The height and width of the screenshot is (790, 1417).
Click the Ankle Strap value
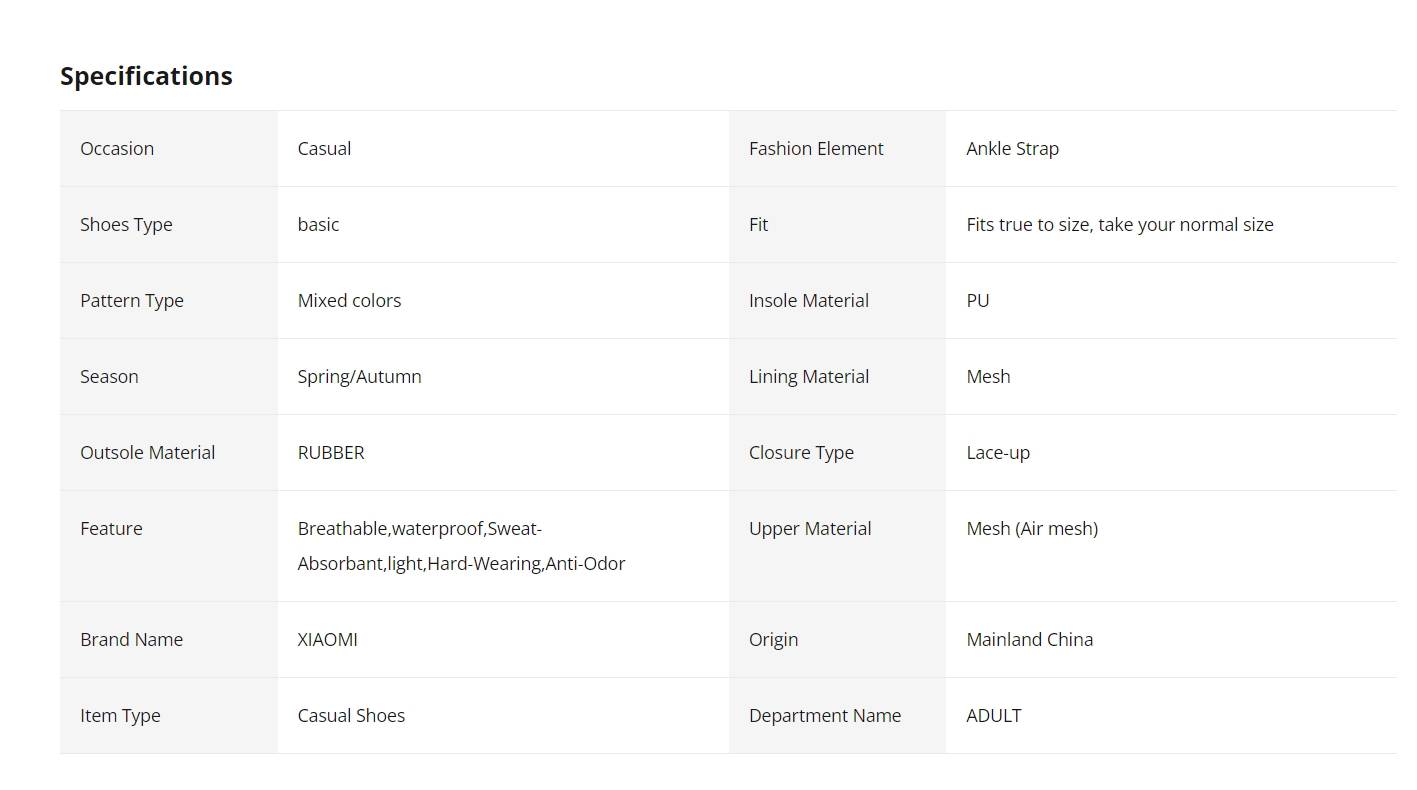[x=1012, y=148]
